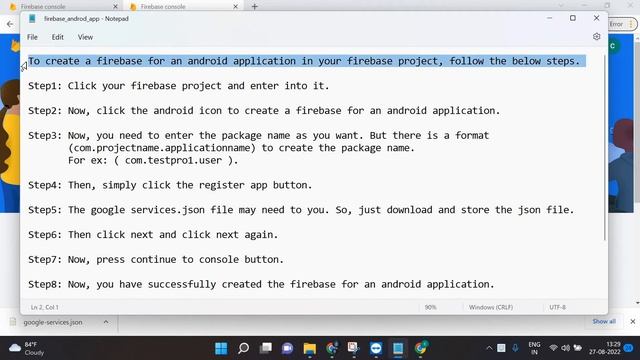Open the Edit menu in Notepad

click(x=58, y=37)
